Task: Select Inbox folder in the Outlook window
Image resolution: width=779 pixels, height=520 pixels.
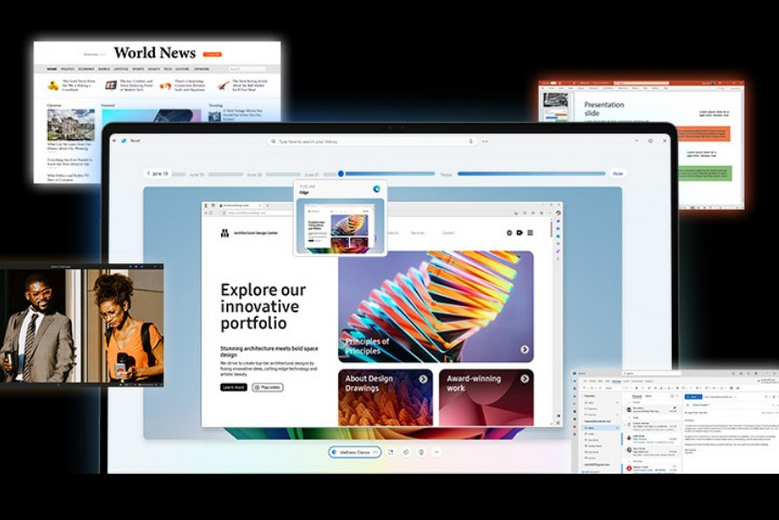Action: pyautogui.click(x=601, y=428)
